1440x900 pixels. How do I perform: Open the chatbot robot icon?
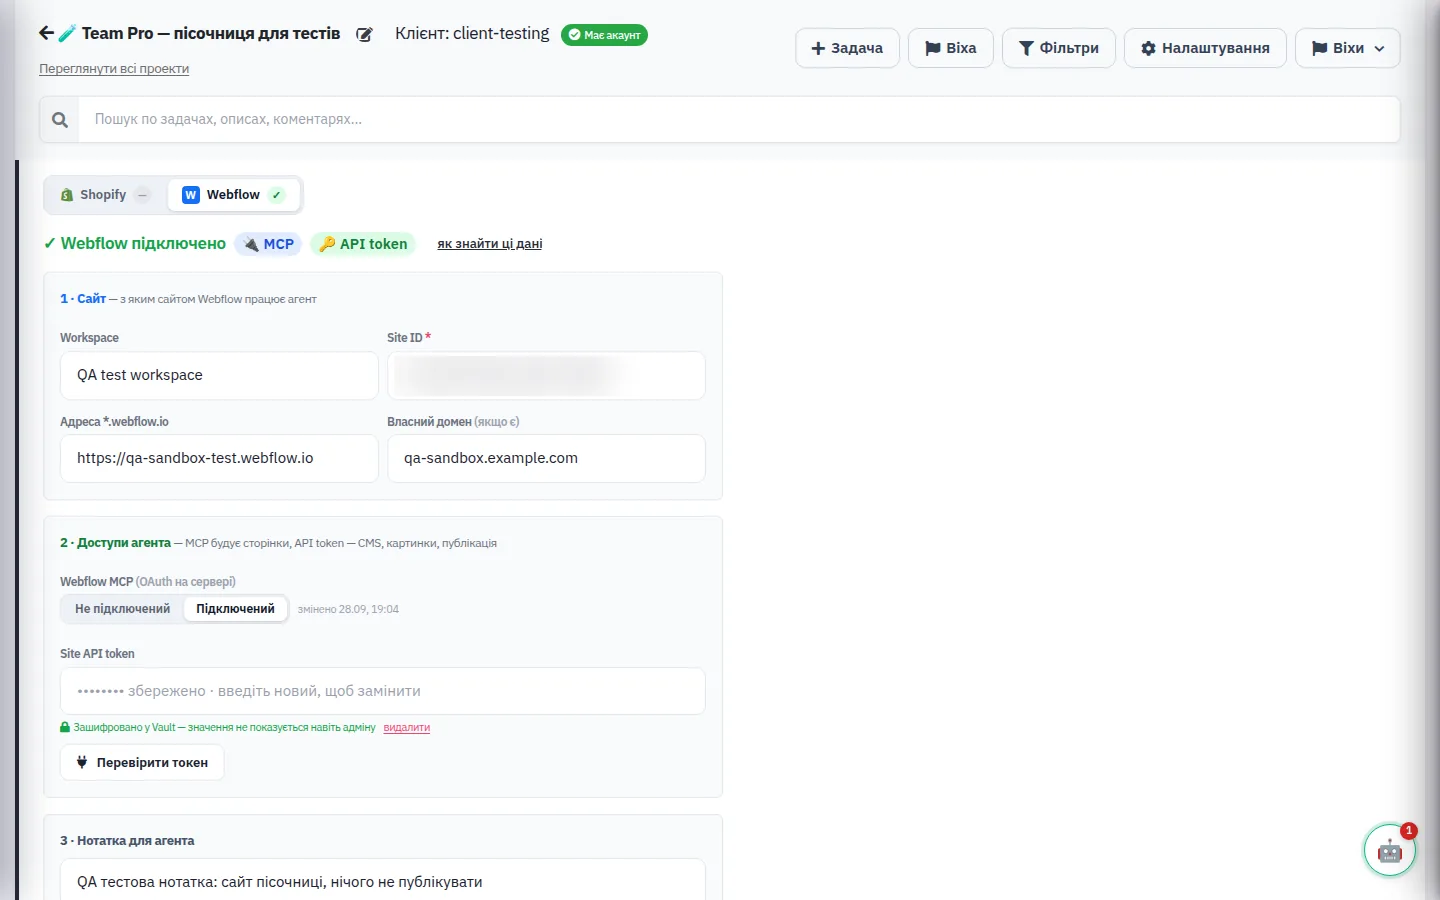(x=1390, y=851)
